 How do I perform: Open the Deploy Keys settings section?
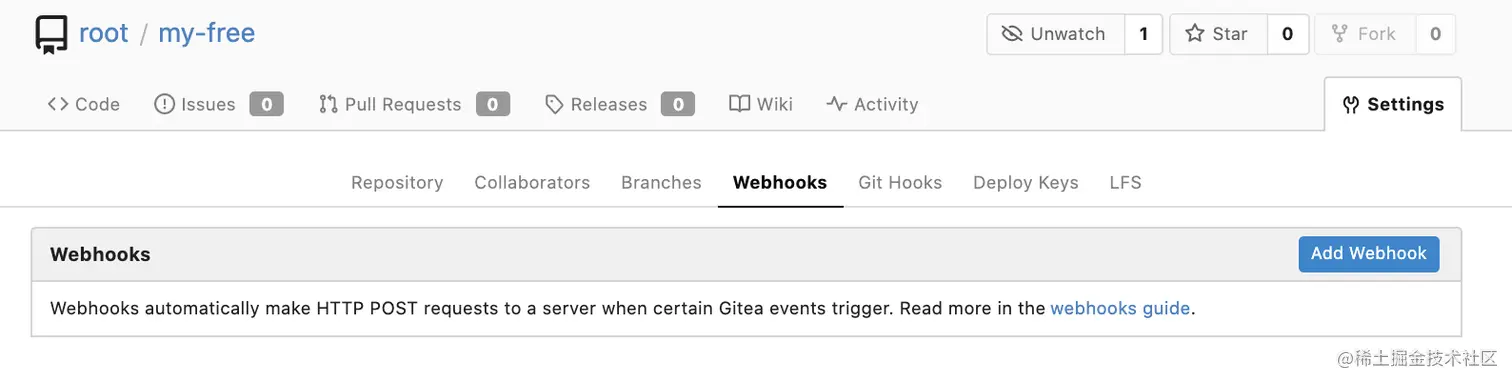[1026, 182]
